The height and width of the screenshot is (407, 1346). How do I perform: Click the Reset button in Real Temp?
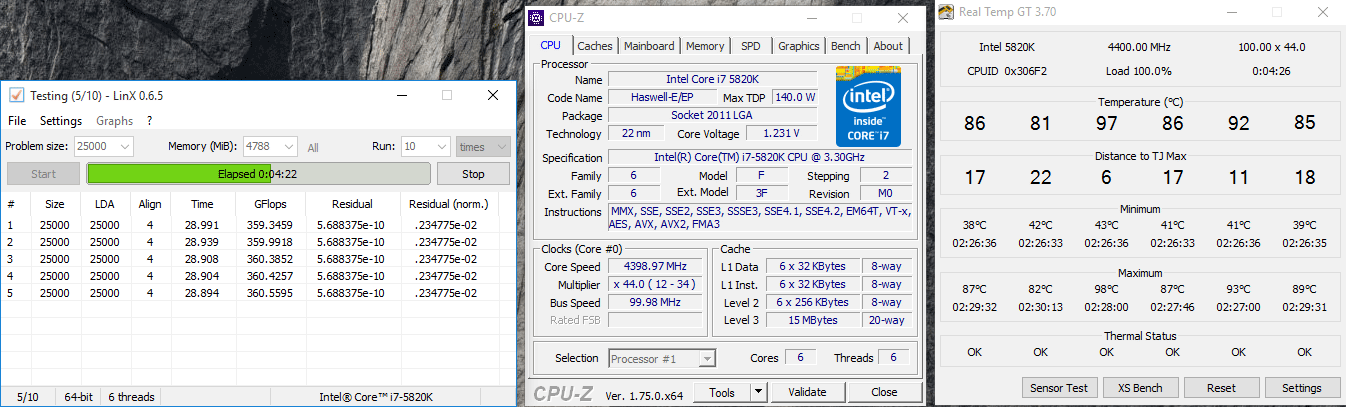coord(1221,388)
